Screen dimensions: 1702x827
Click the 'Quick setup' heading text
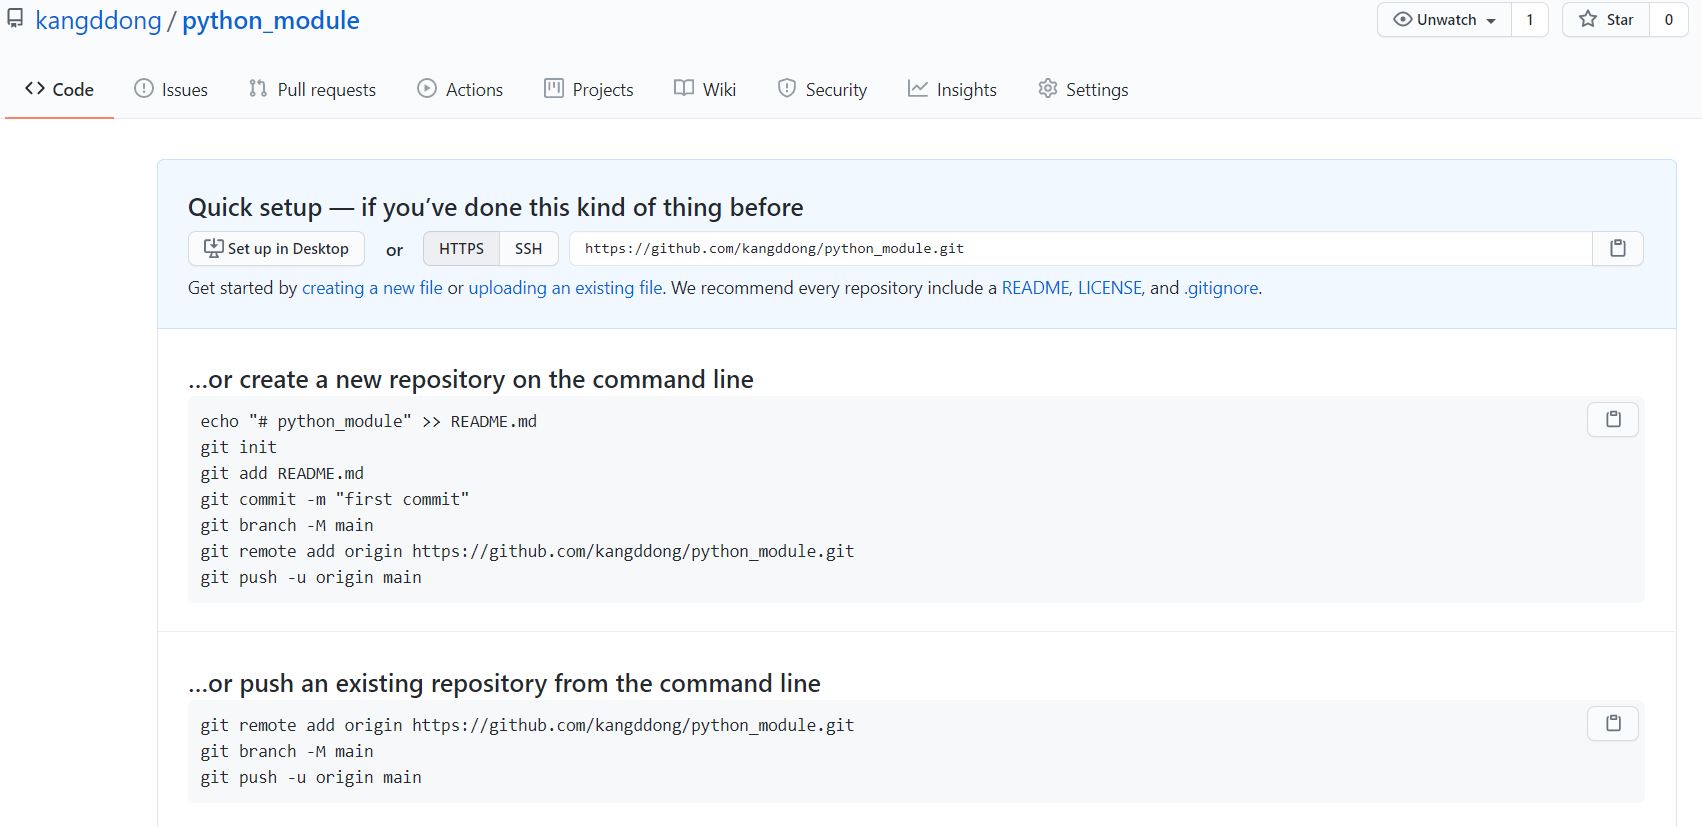495,207
